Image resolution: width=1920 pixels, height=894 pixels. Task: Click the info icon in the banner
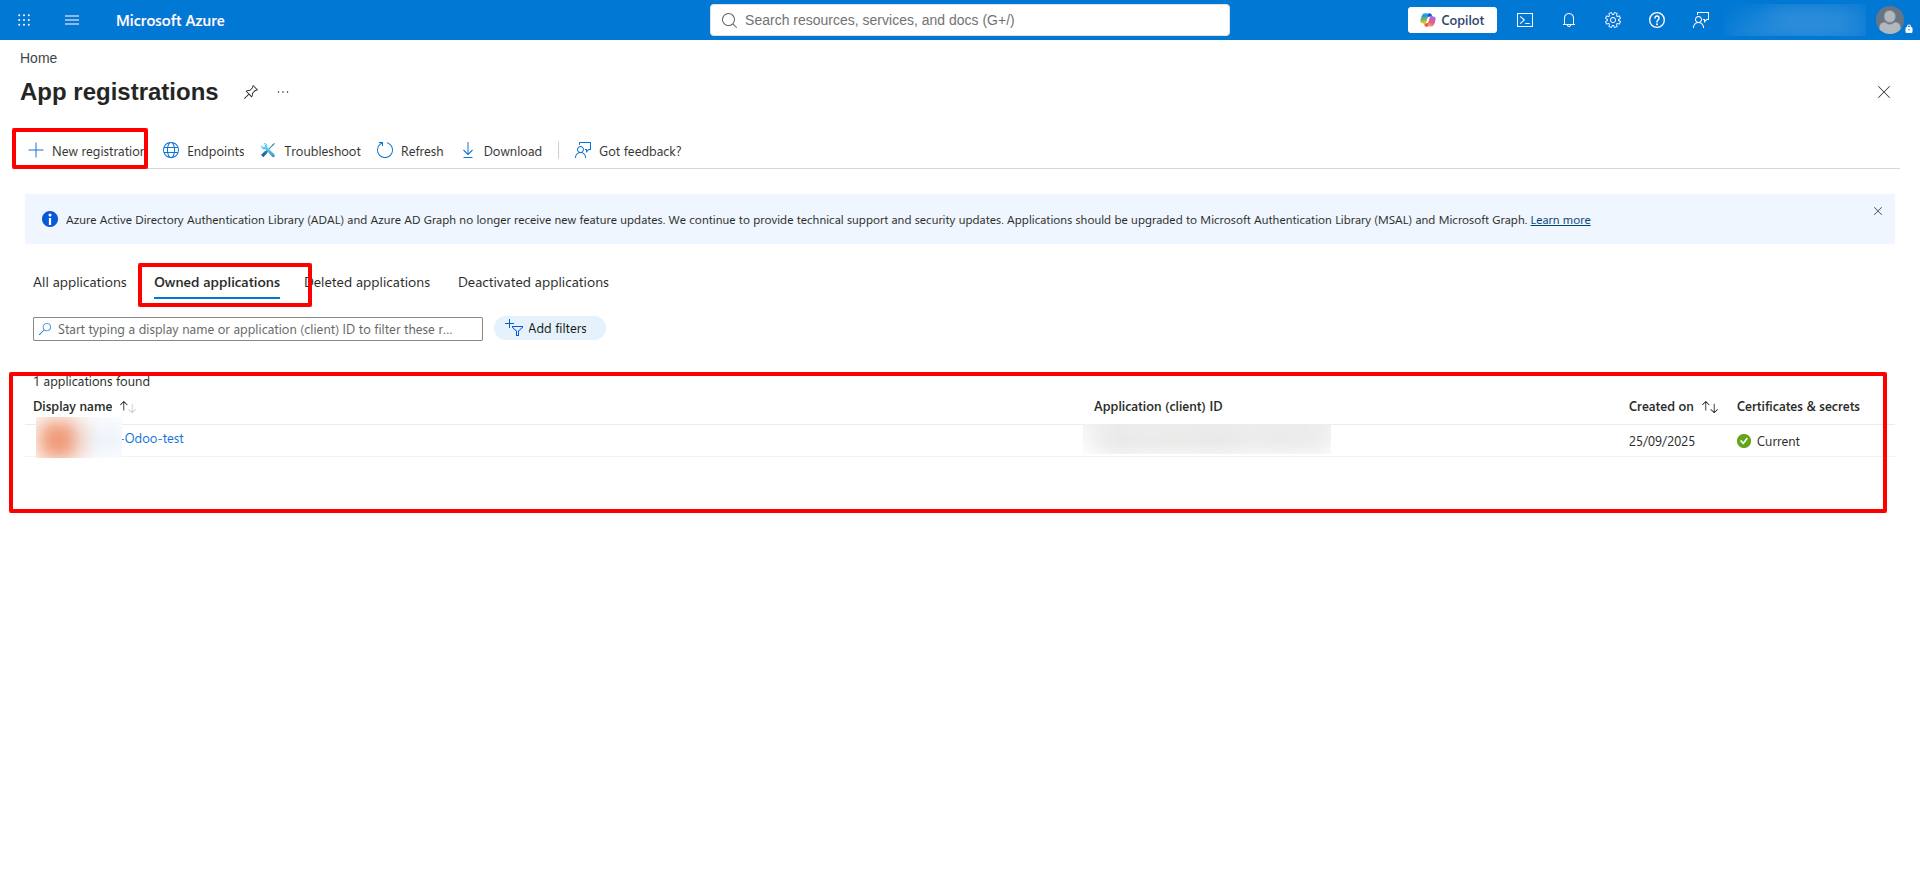point(50,219)
